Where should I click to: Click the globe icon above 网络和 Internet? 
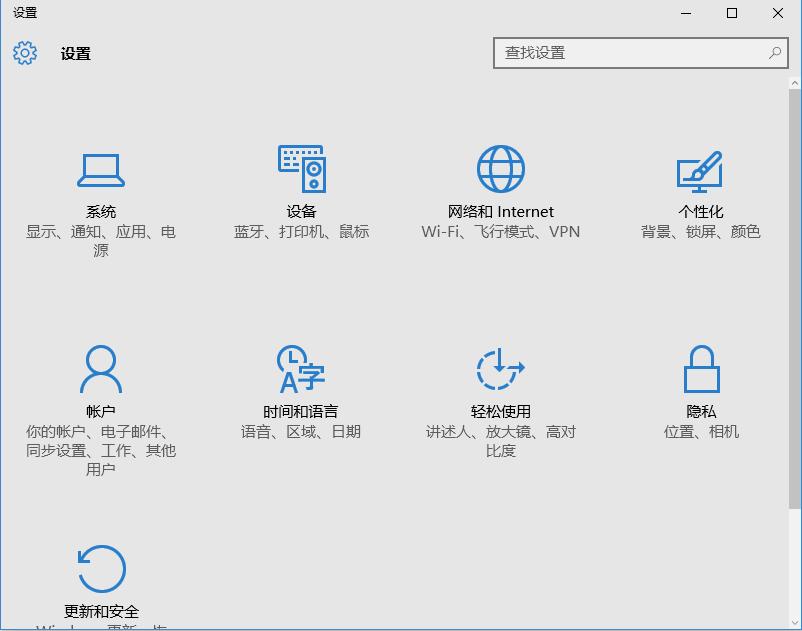point(500,169)
